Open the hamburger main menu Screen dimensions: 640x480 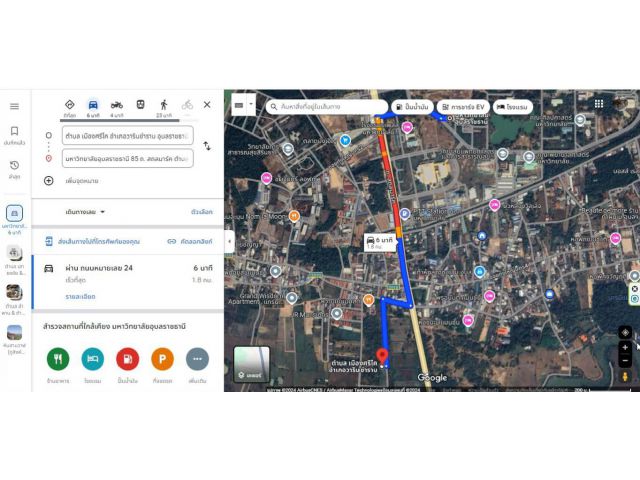point(14,107)
